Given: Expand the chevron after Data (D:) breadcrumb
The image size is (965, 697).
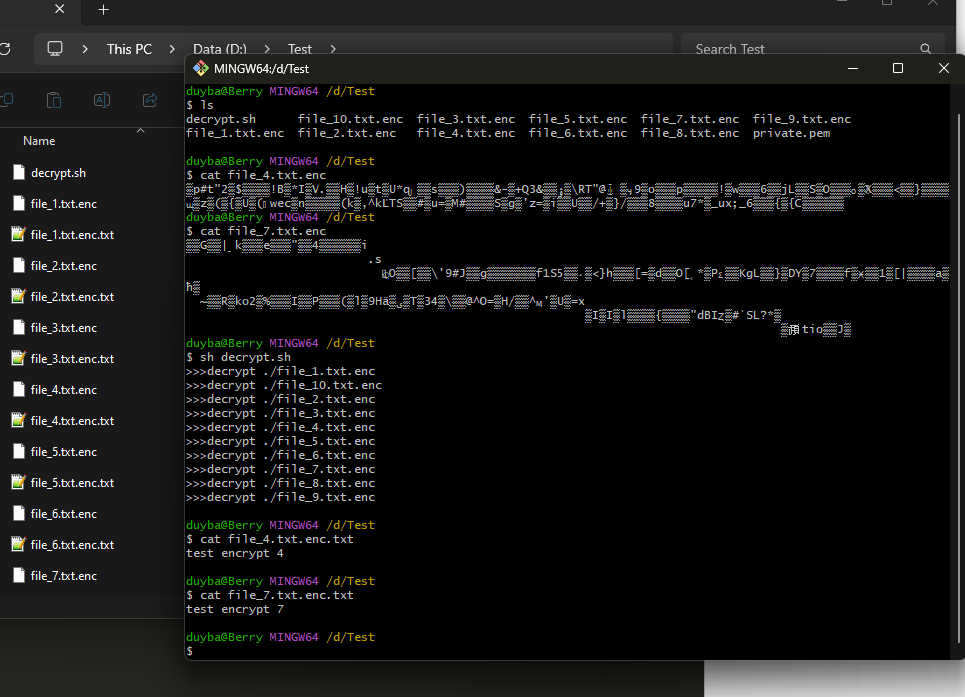Looking at the screenshot, I should pos(266,49).
